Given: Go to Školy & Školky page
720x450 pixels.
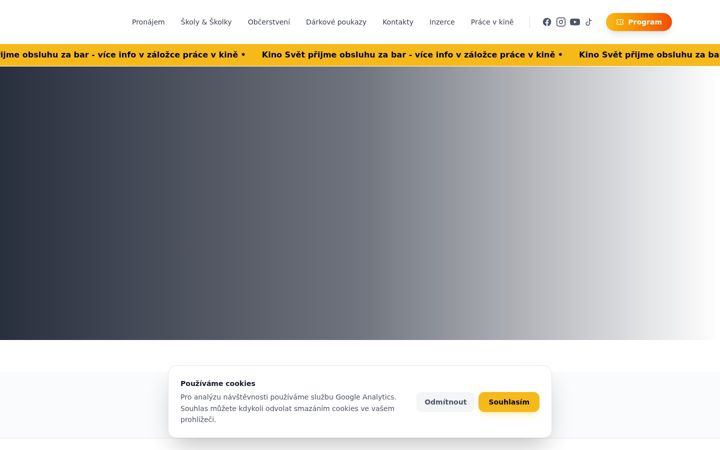Looking at the screenshot, I should tap(206, 22).
